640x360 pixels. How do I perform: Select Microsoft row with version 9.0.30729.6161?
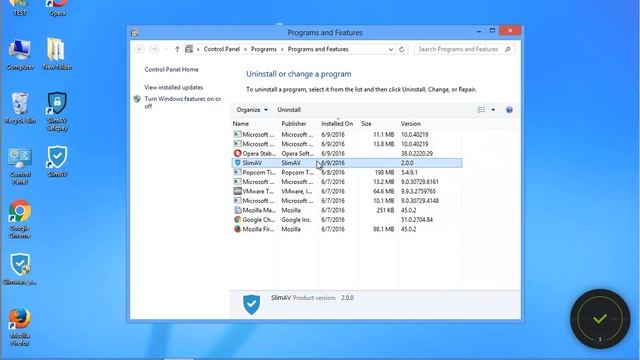click(x=347, y=182)
